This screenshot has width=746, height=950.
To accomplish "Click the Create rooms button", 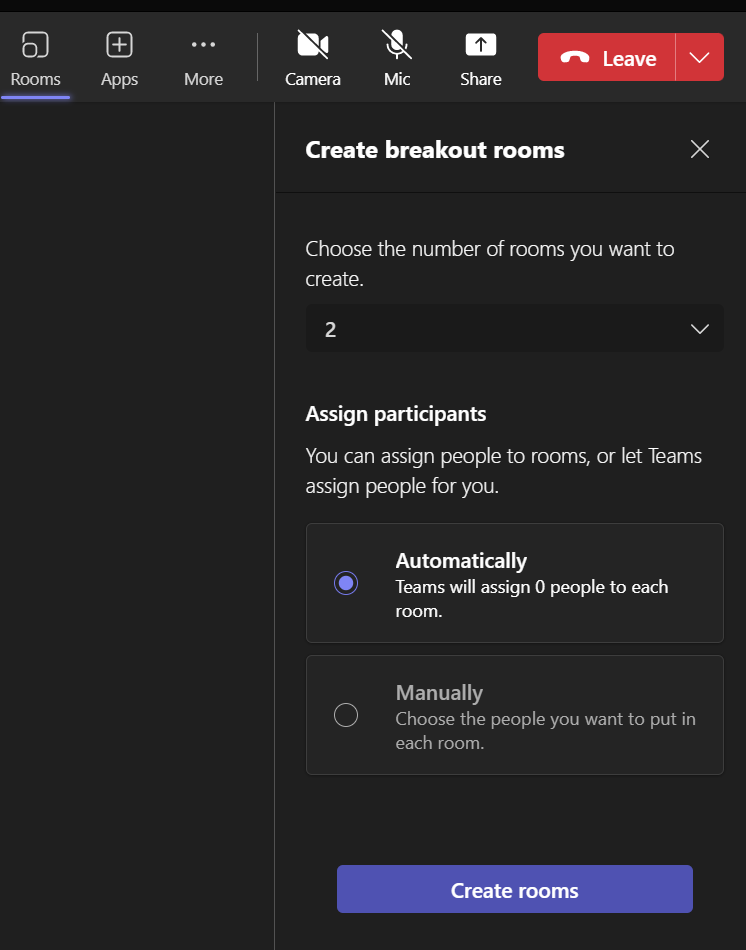I will 514,888.
